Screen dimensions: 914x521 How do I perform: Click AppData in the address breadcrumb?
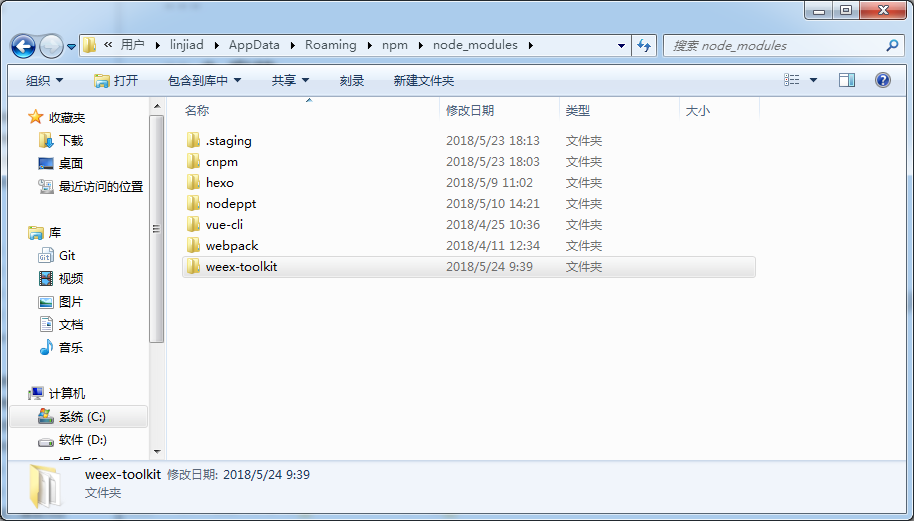point(254,45)
